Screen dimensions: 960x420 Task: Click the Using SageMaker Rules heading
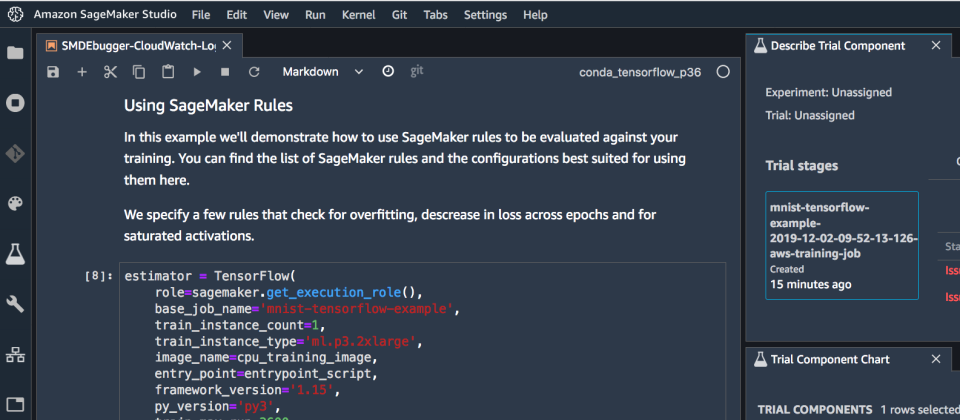pos(208,106)
